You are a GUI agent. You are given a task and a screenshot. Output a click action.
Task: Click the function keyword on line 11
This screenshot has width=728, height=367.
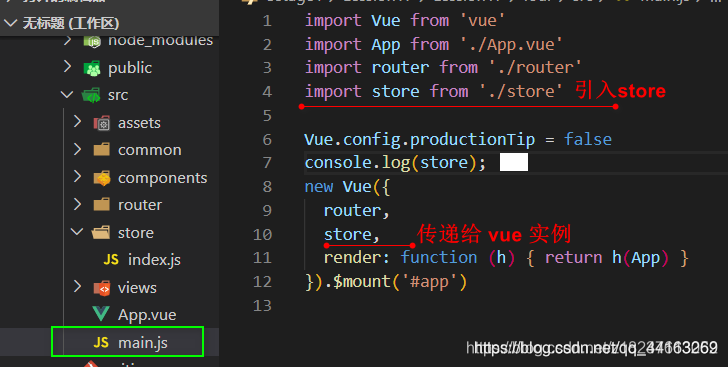click(x=439, y=257)
